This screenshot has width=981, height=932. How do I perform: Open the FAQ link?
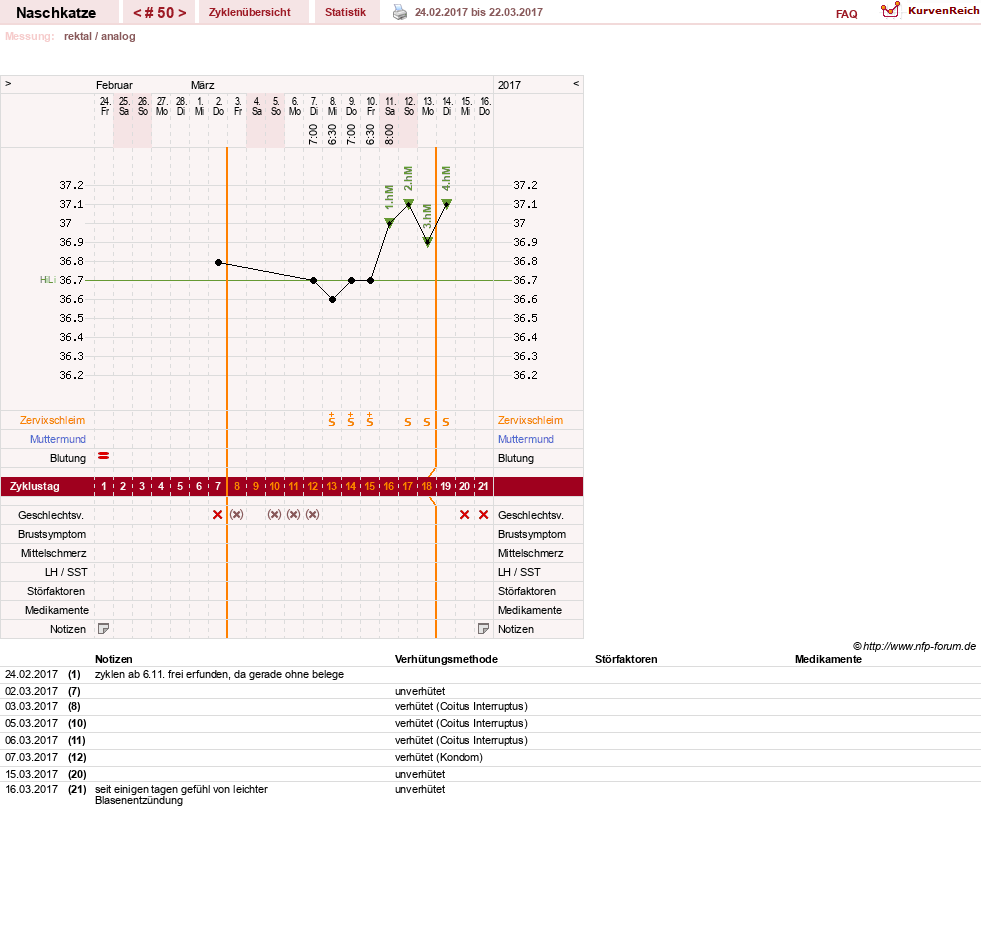coord(846,14)
